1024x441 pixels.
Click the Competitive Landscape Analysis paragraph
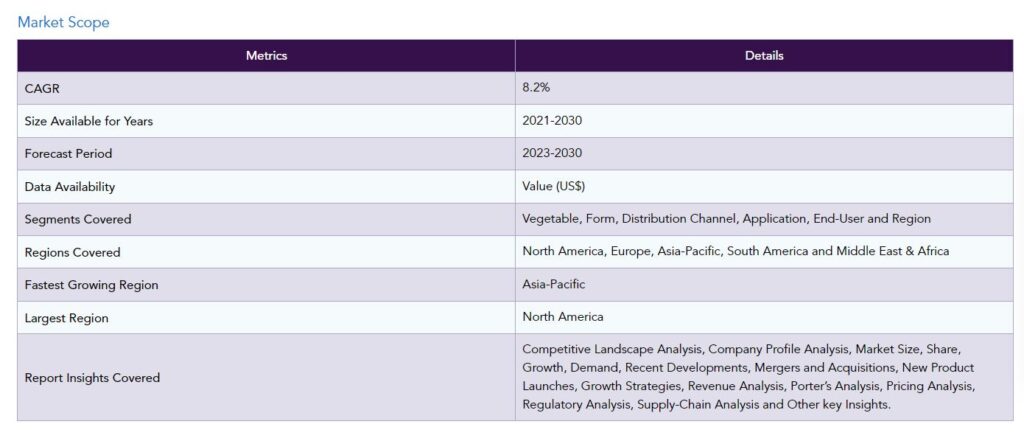(748, 377)
